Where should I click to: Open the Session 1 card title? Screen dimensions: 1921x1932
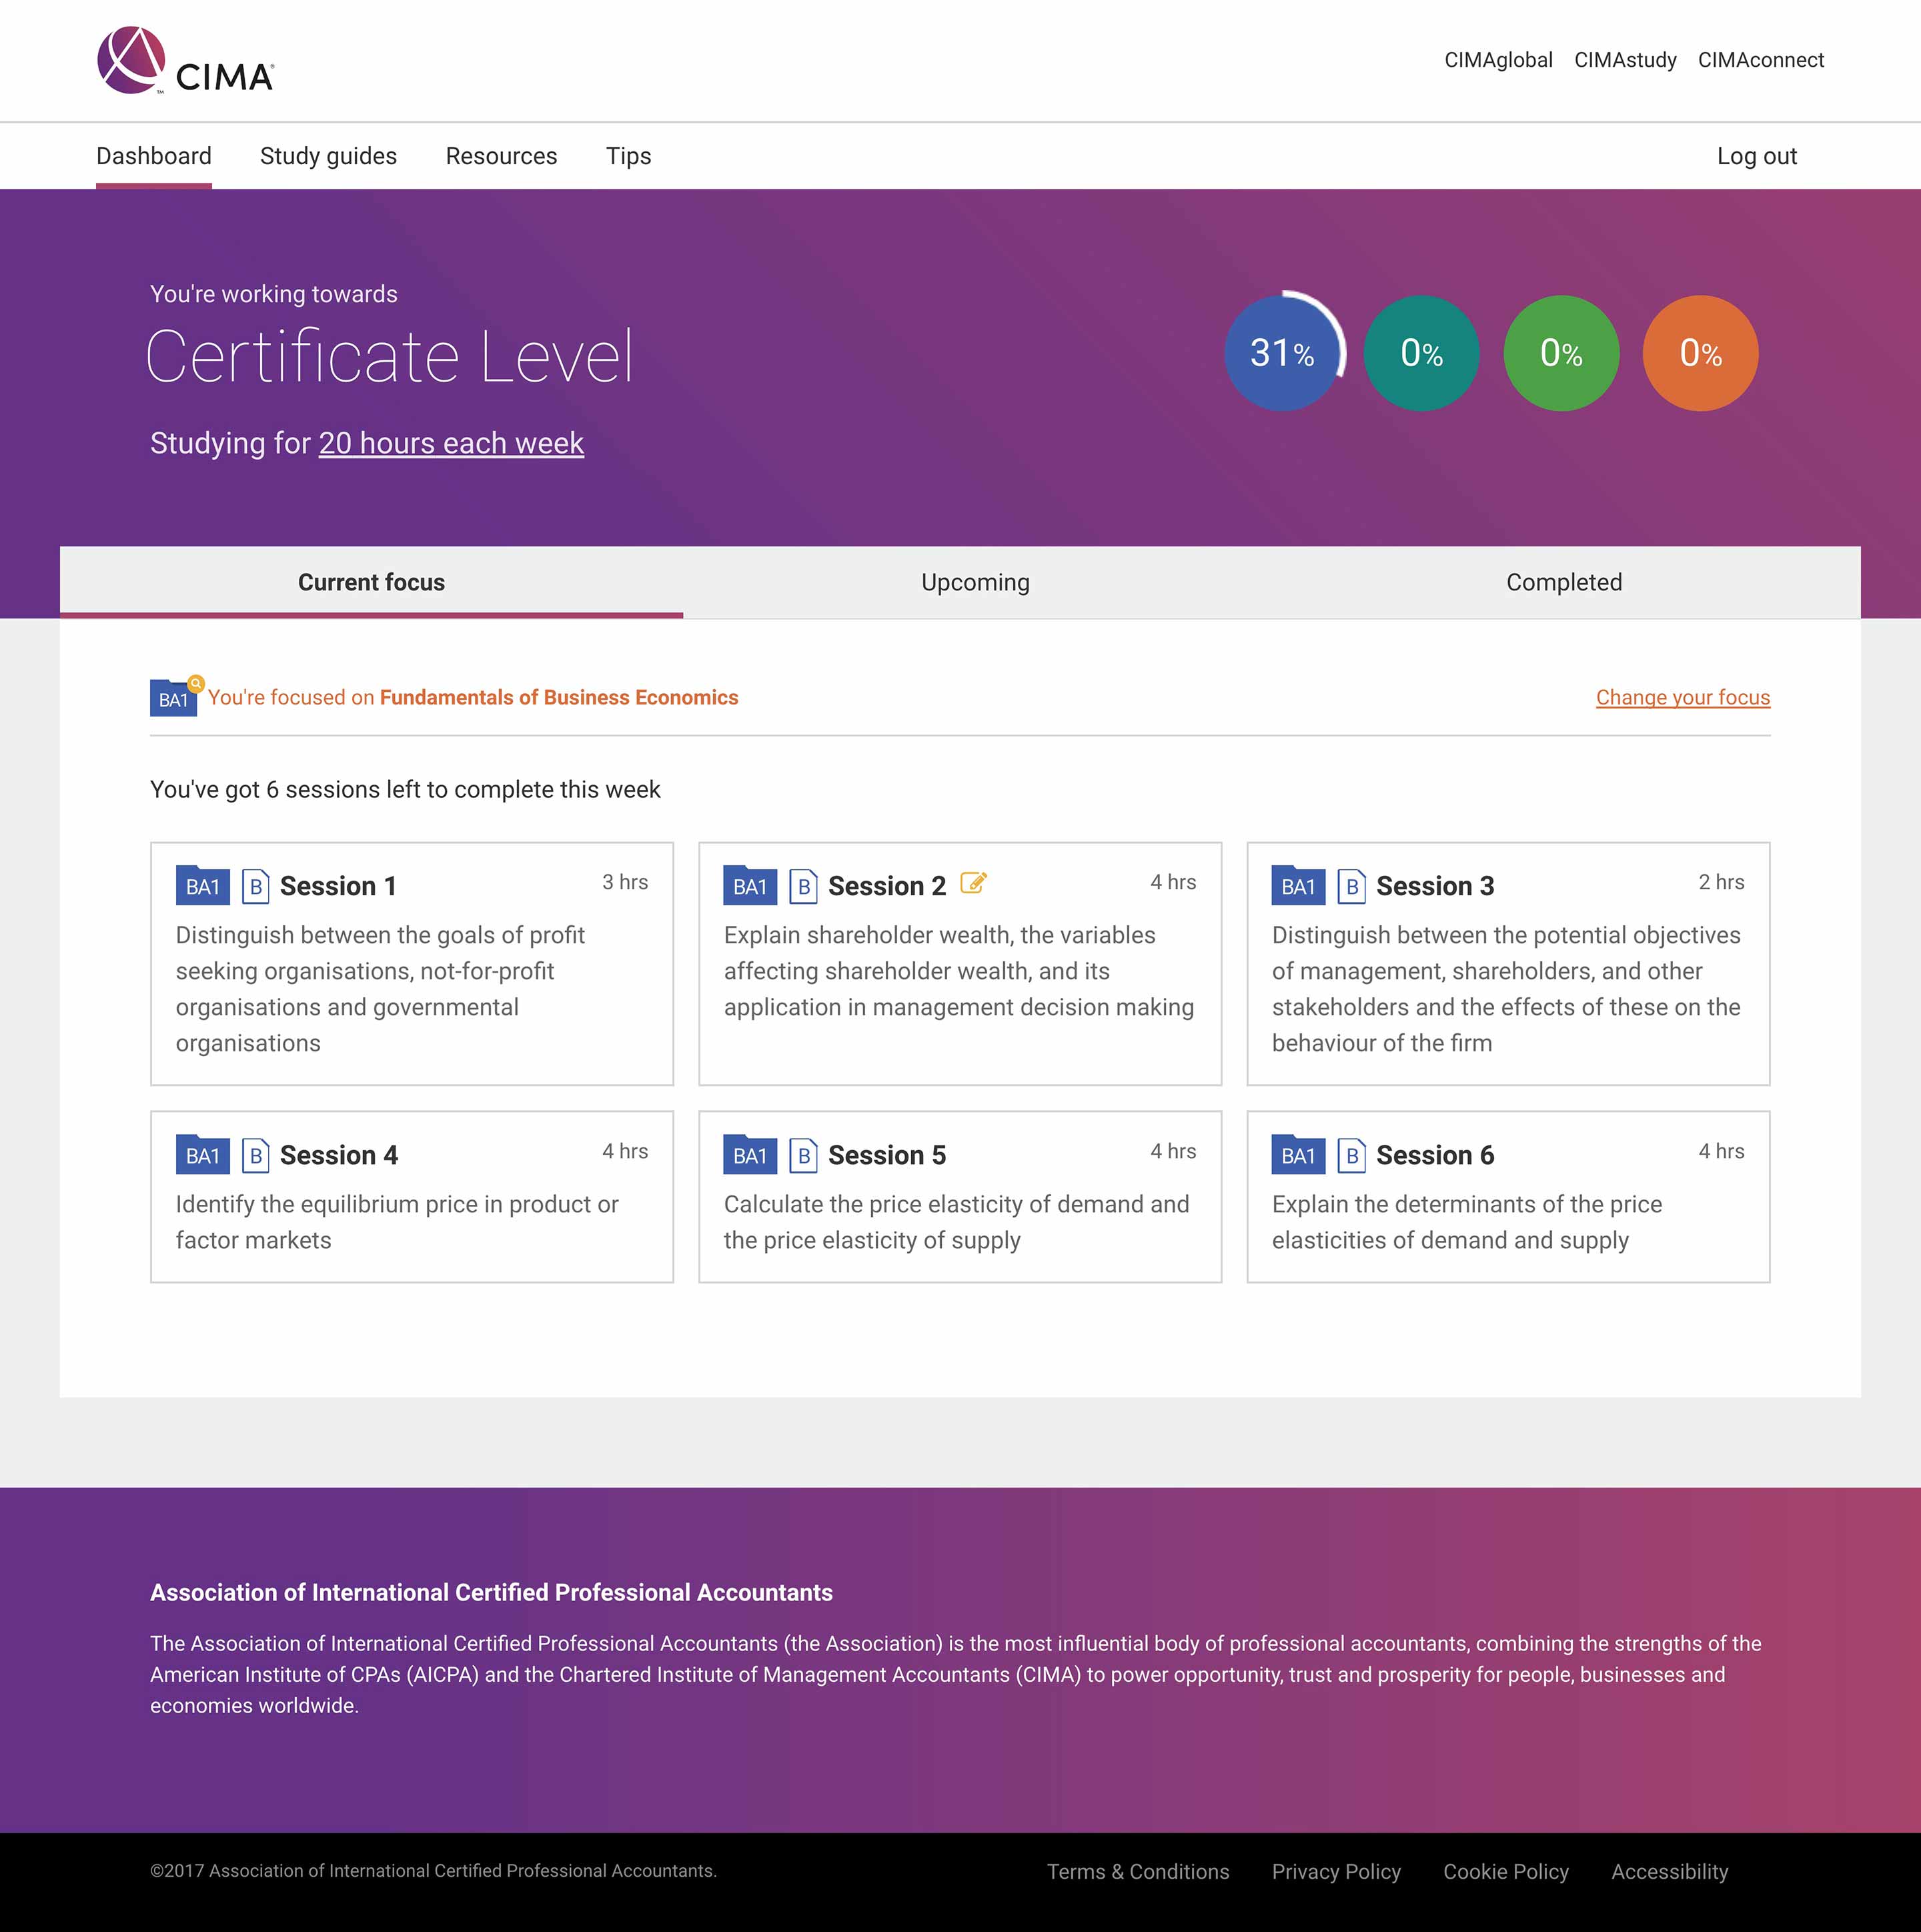pos(338,886)
